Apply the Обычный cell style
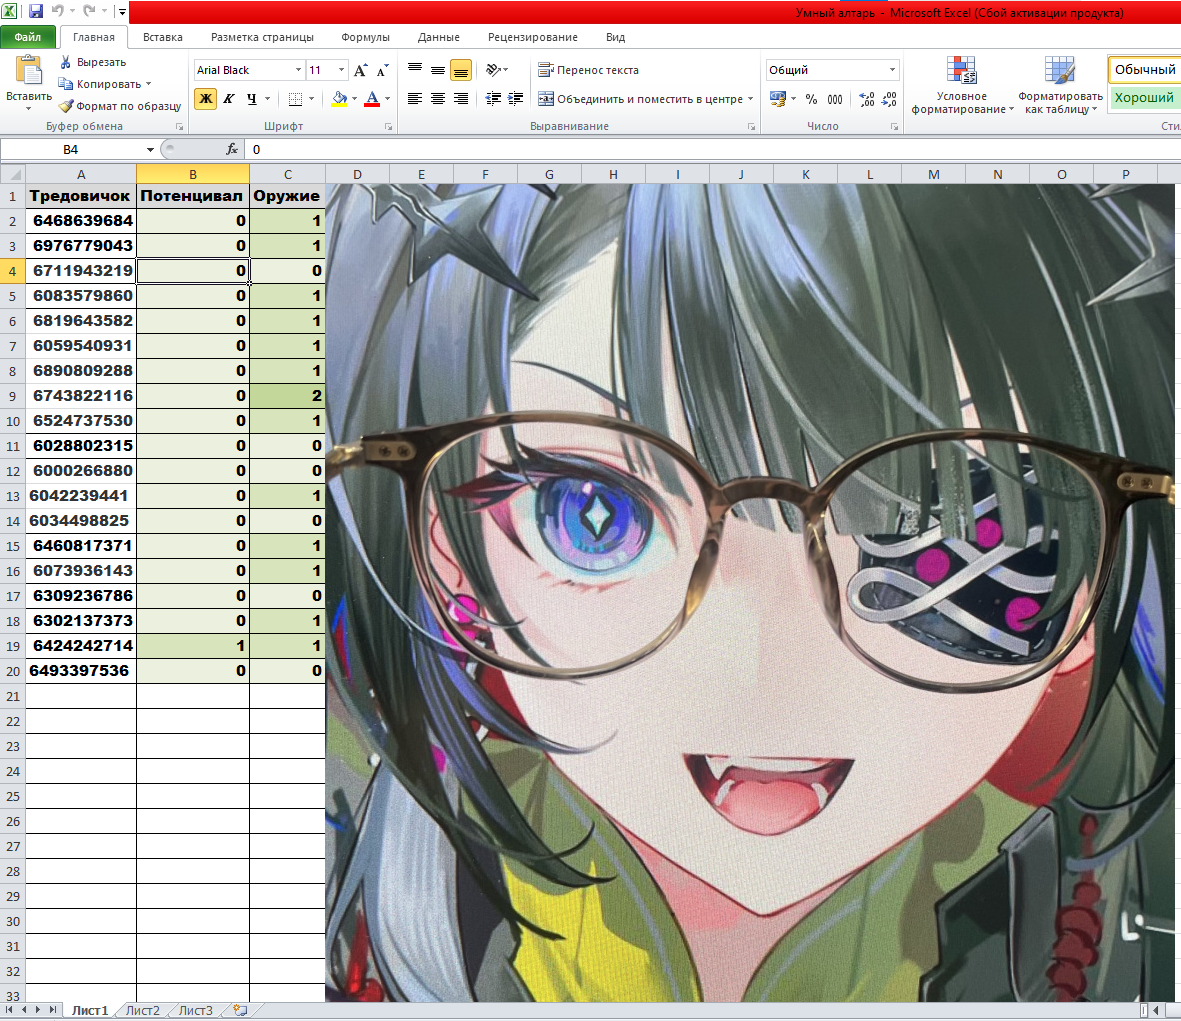 click(1144, 69)
